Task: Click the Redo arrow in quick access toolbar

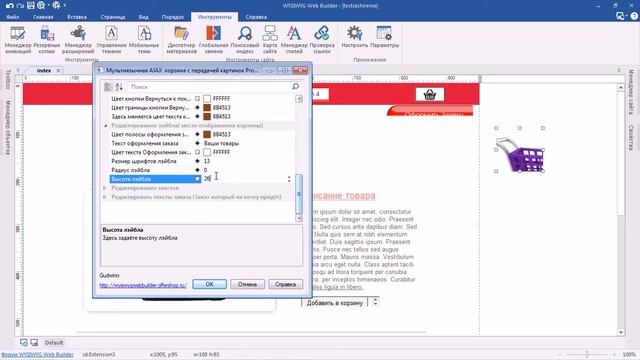Action: click(20, 6)
